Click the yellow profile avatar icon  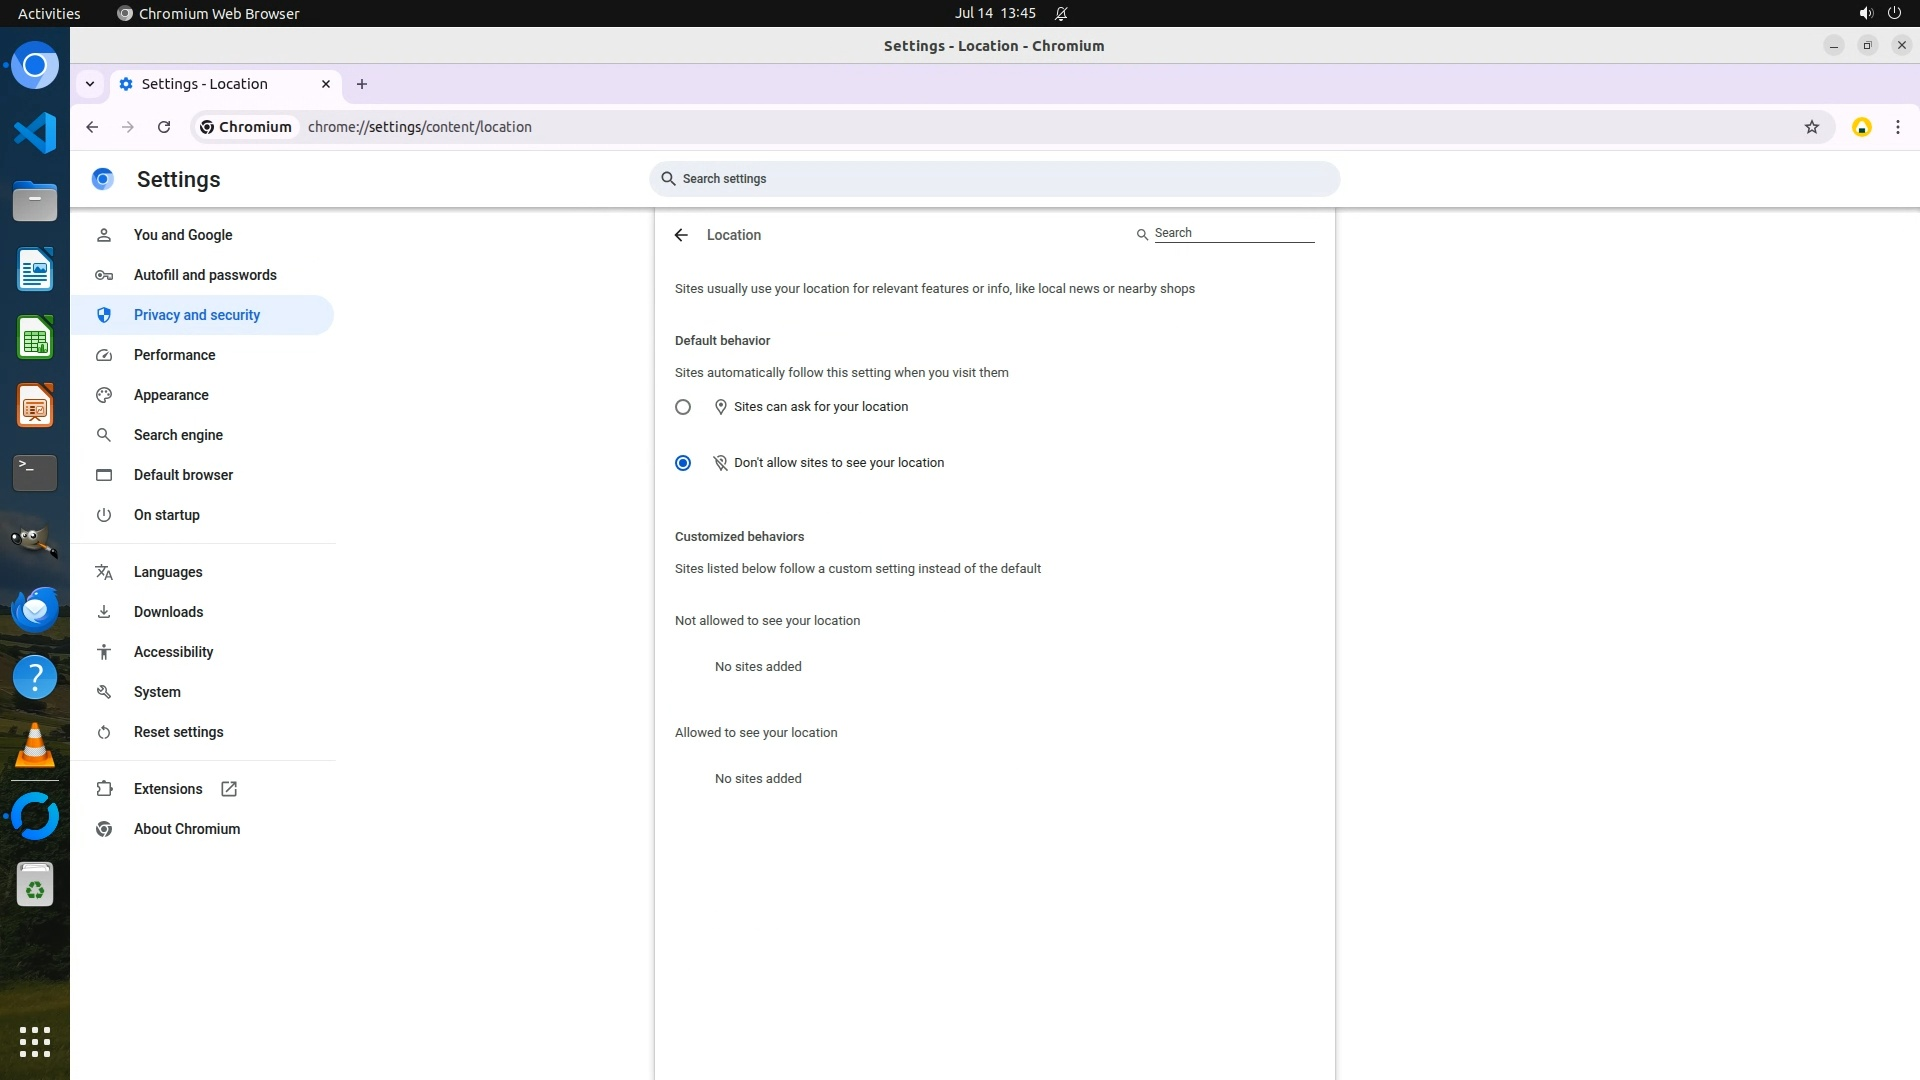1861,127
